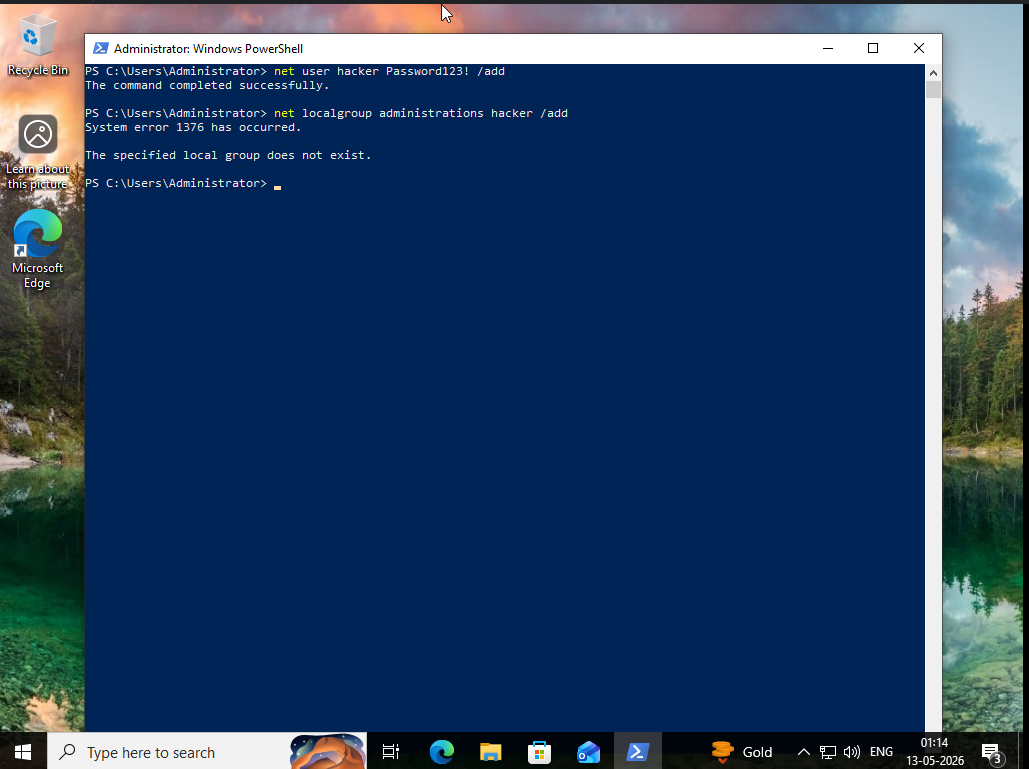Screen dimensions: 1029x769
Task: Select the PowerShell taskbar button
Action: click(x=637, y=752)
